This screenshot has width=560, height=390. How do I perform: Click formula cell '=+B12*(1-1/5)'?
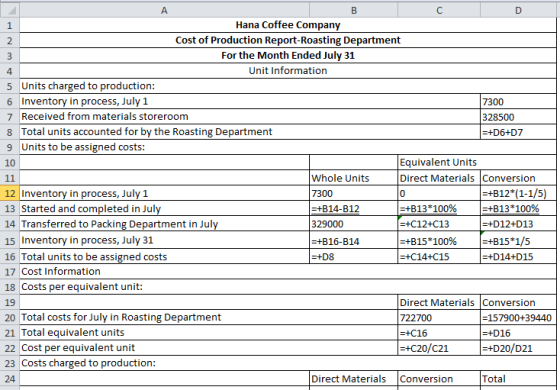518,193
